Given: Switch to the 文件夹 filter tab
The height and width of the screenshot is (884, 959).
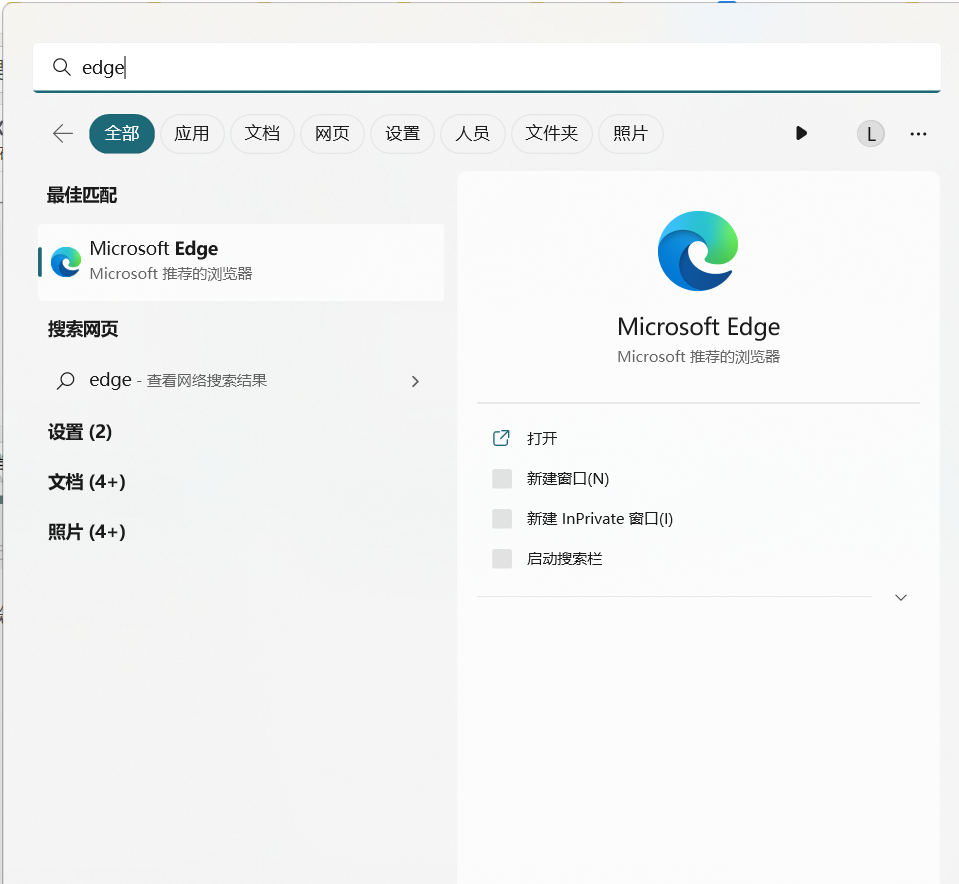Looking at the screenshot, I should point(552,133).
